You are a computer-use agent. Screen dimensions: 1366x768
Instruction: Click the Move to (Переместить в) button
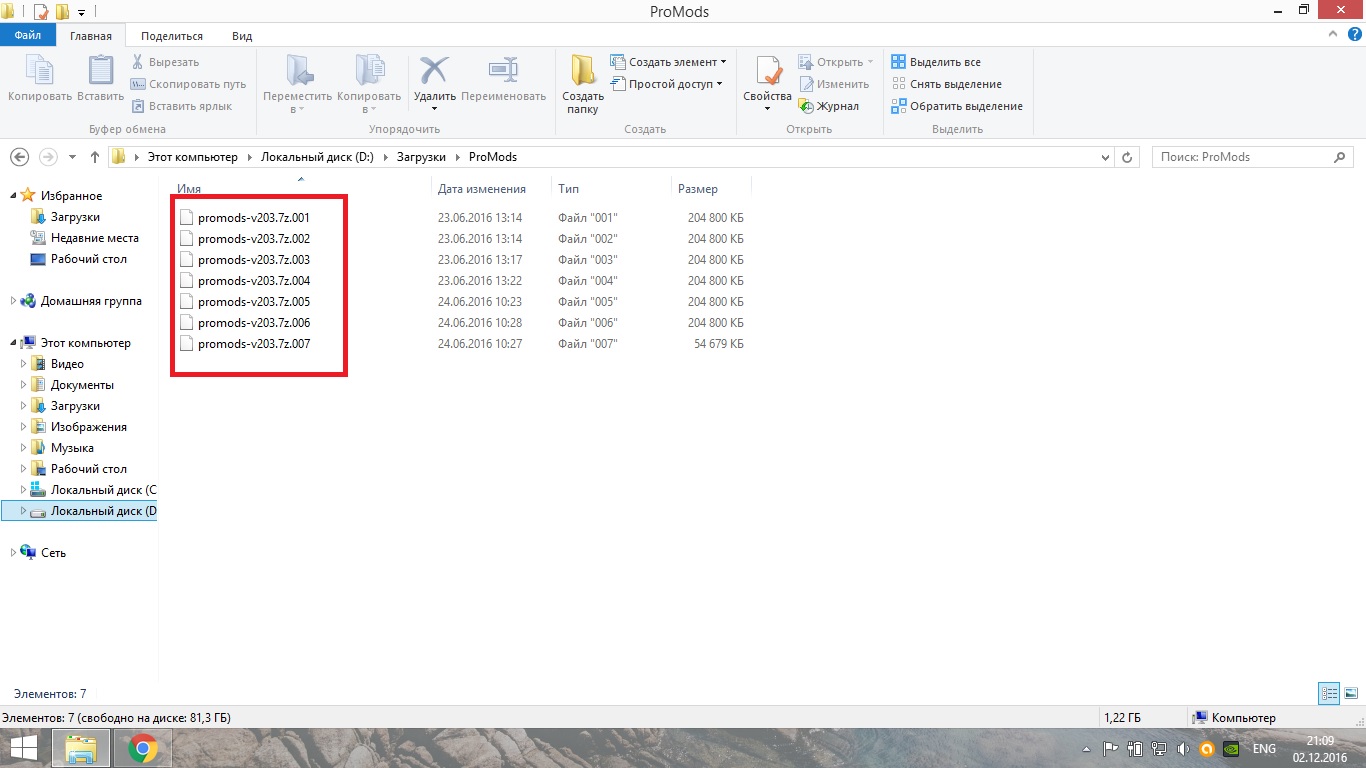(297, 84)
